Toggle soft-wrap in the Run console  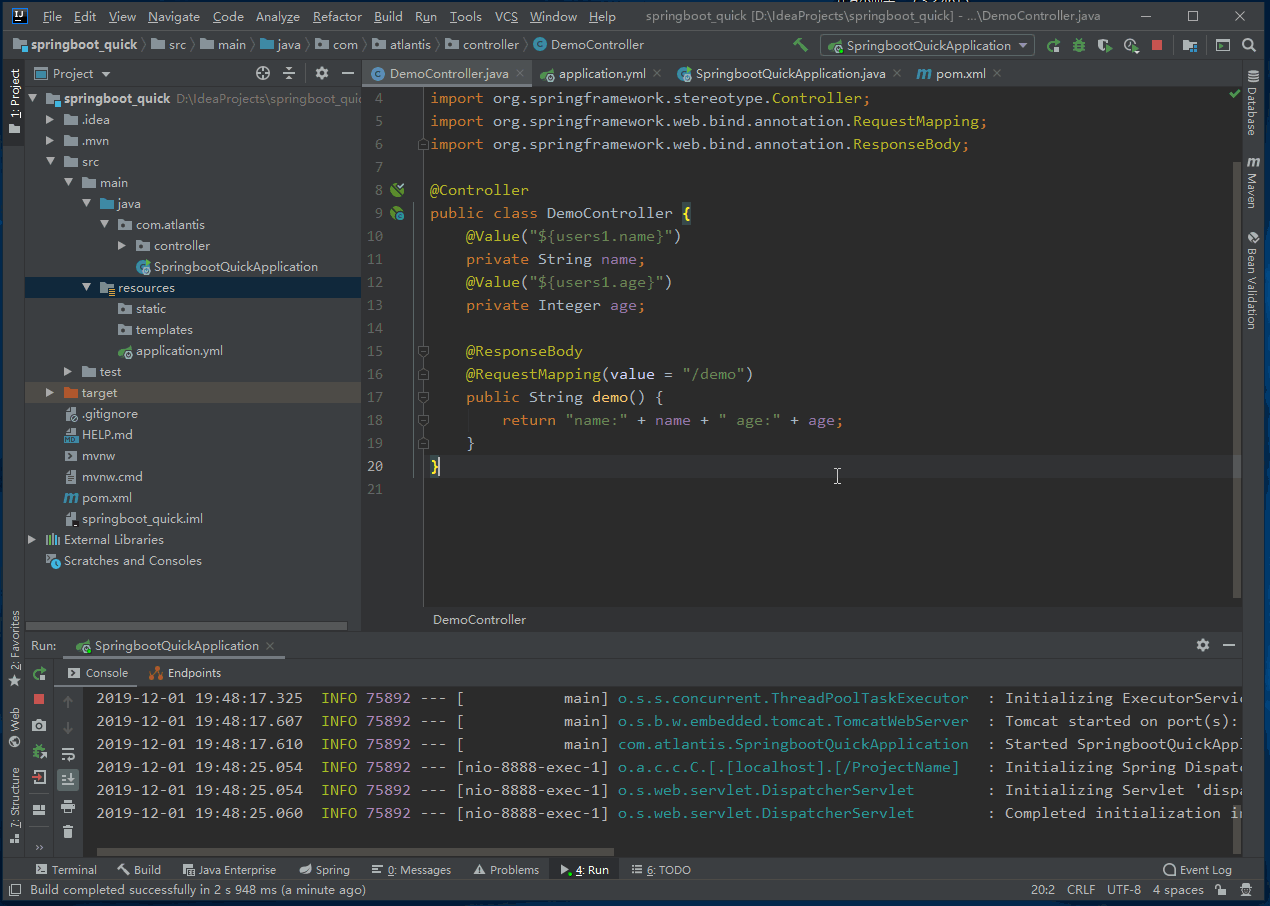pos(68,754)
